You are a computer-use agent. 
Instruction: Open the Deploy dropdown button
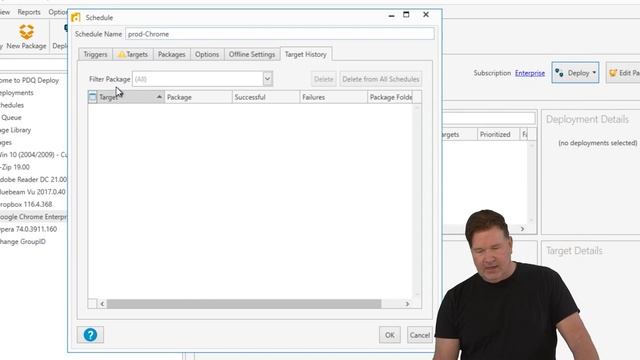click(x=575, y=73)
